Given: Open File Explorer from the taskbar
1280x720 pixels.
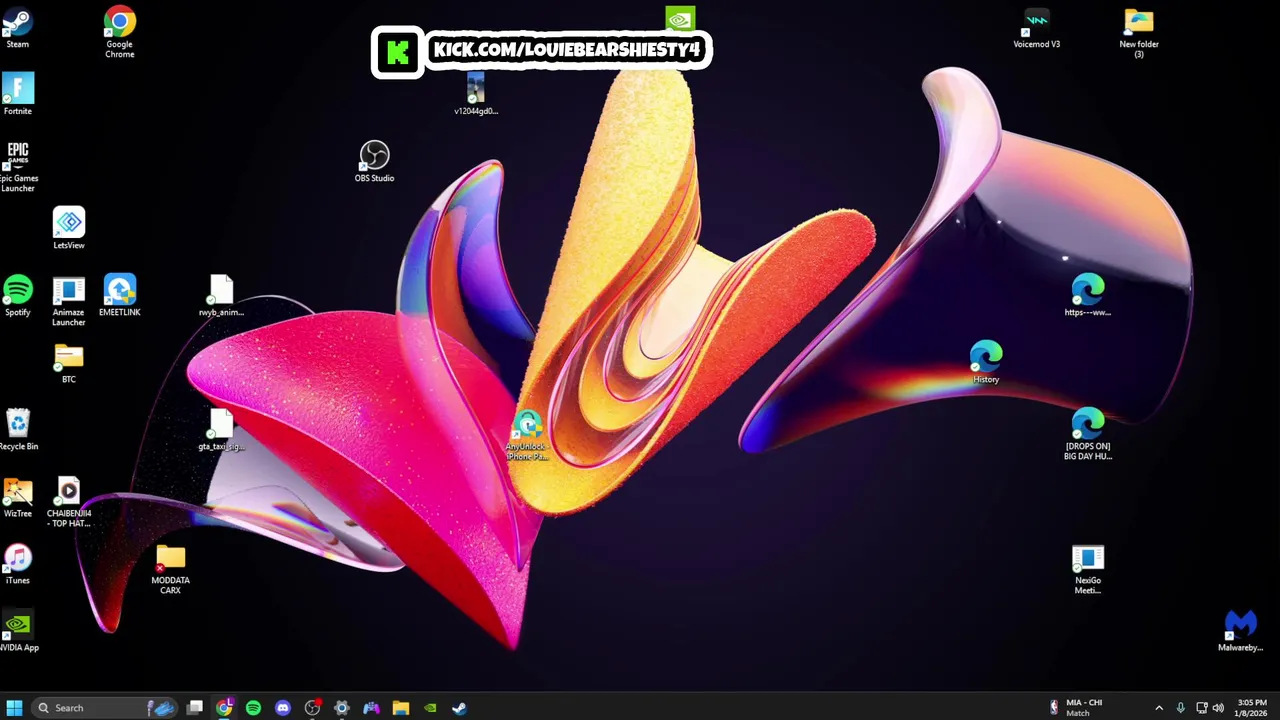Looking at the screenshot, I should point(401,708).
